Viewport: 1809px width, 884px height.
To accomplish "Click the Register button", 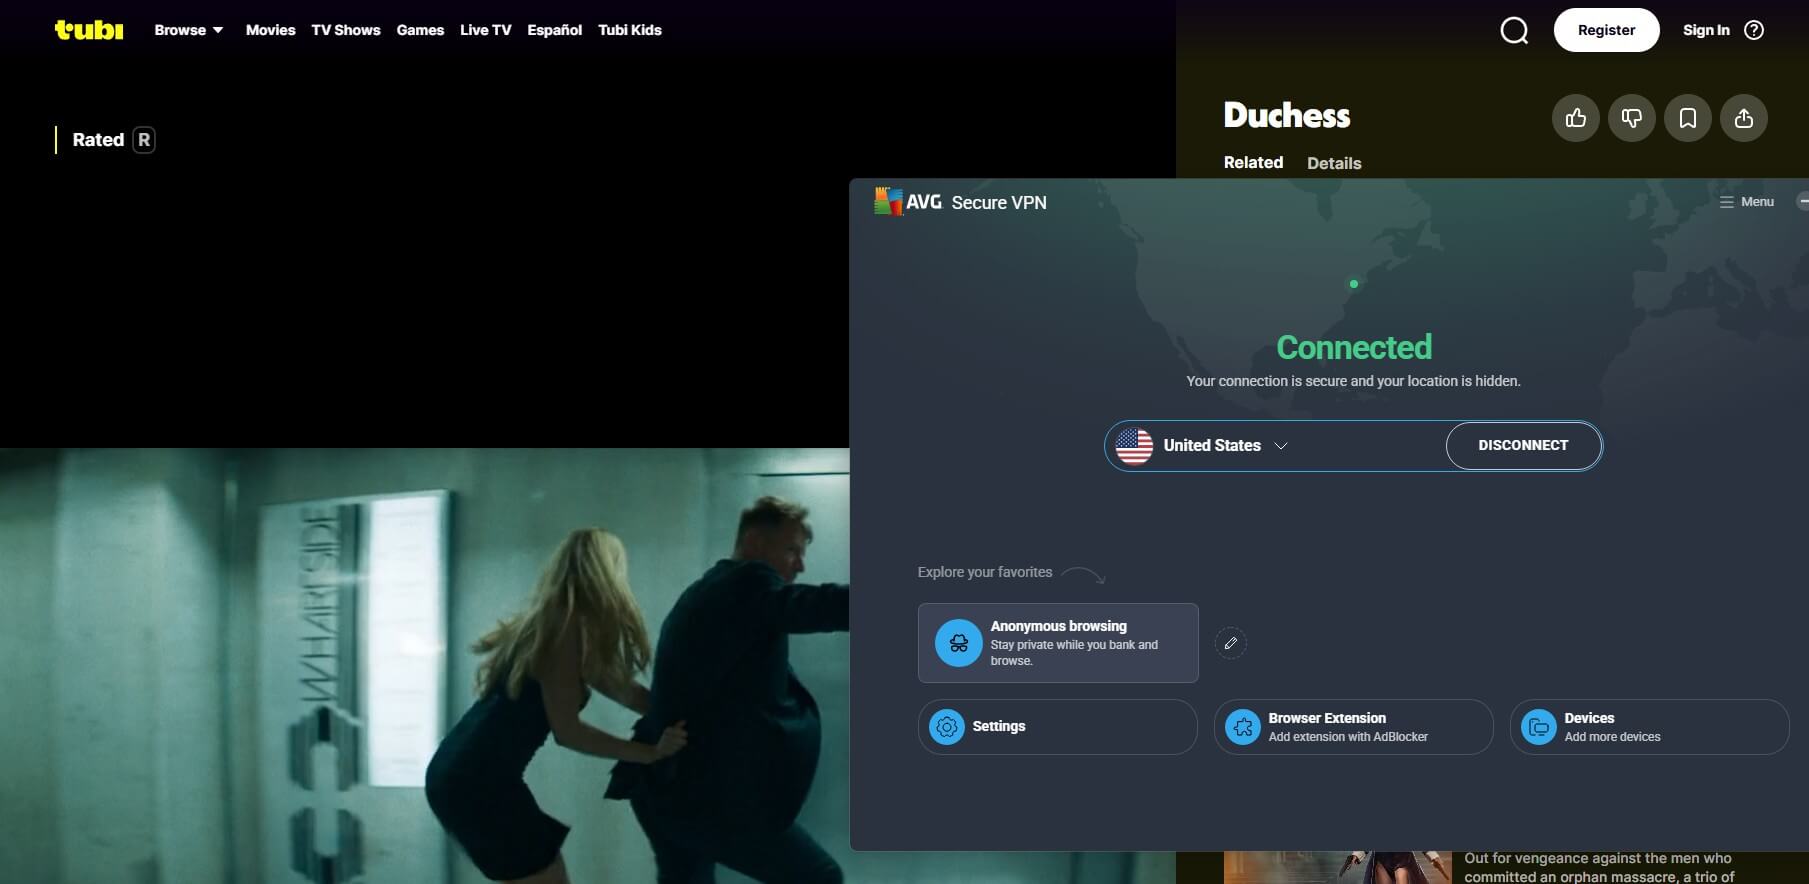I will coord(1606,30).
